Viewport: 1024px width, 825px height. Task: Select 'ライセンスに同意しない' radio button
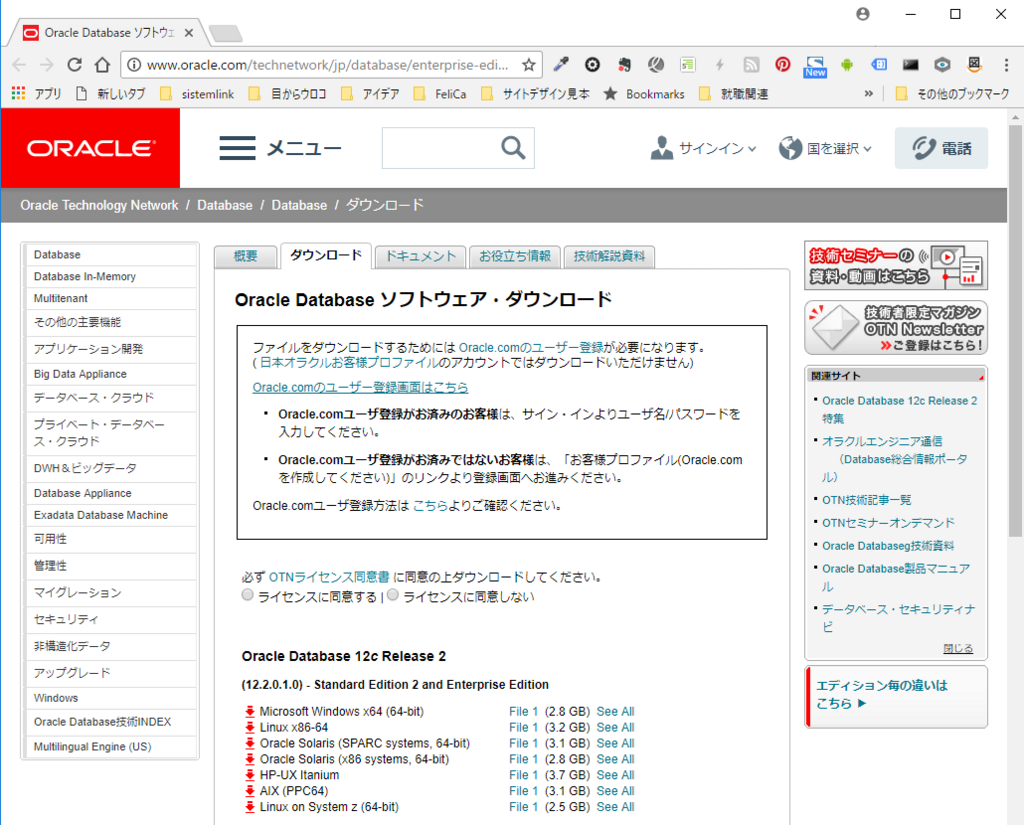click(392, 594)
